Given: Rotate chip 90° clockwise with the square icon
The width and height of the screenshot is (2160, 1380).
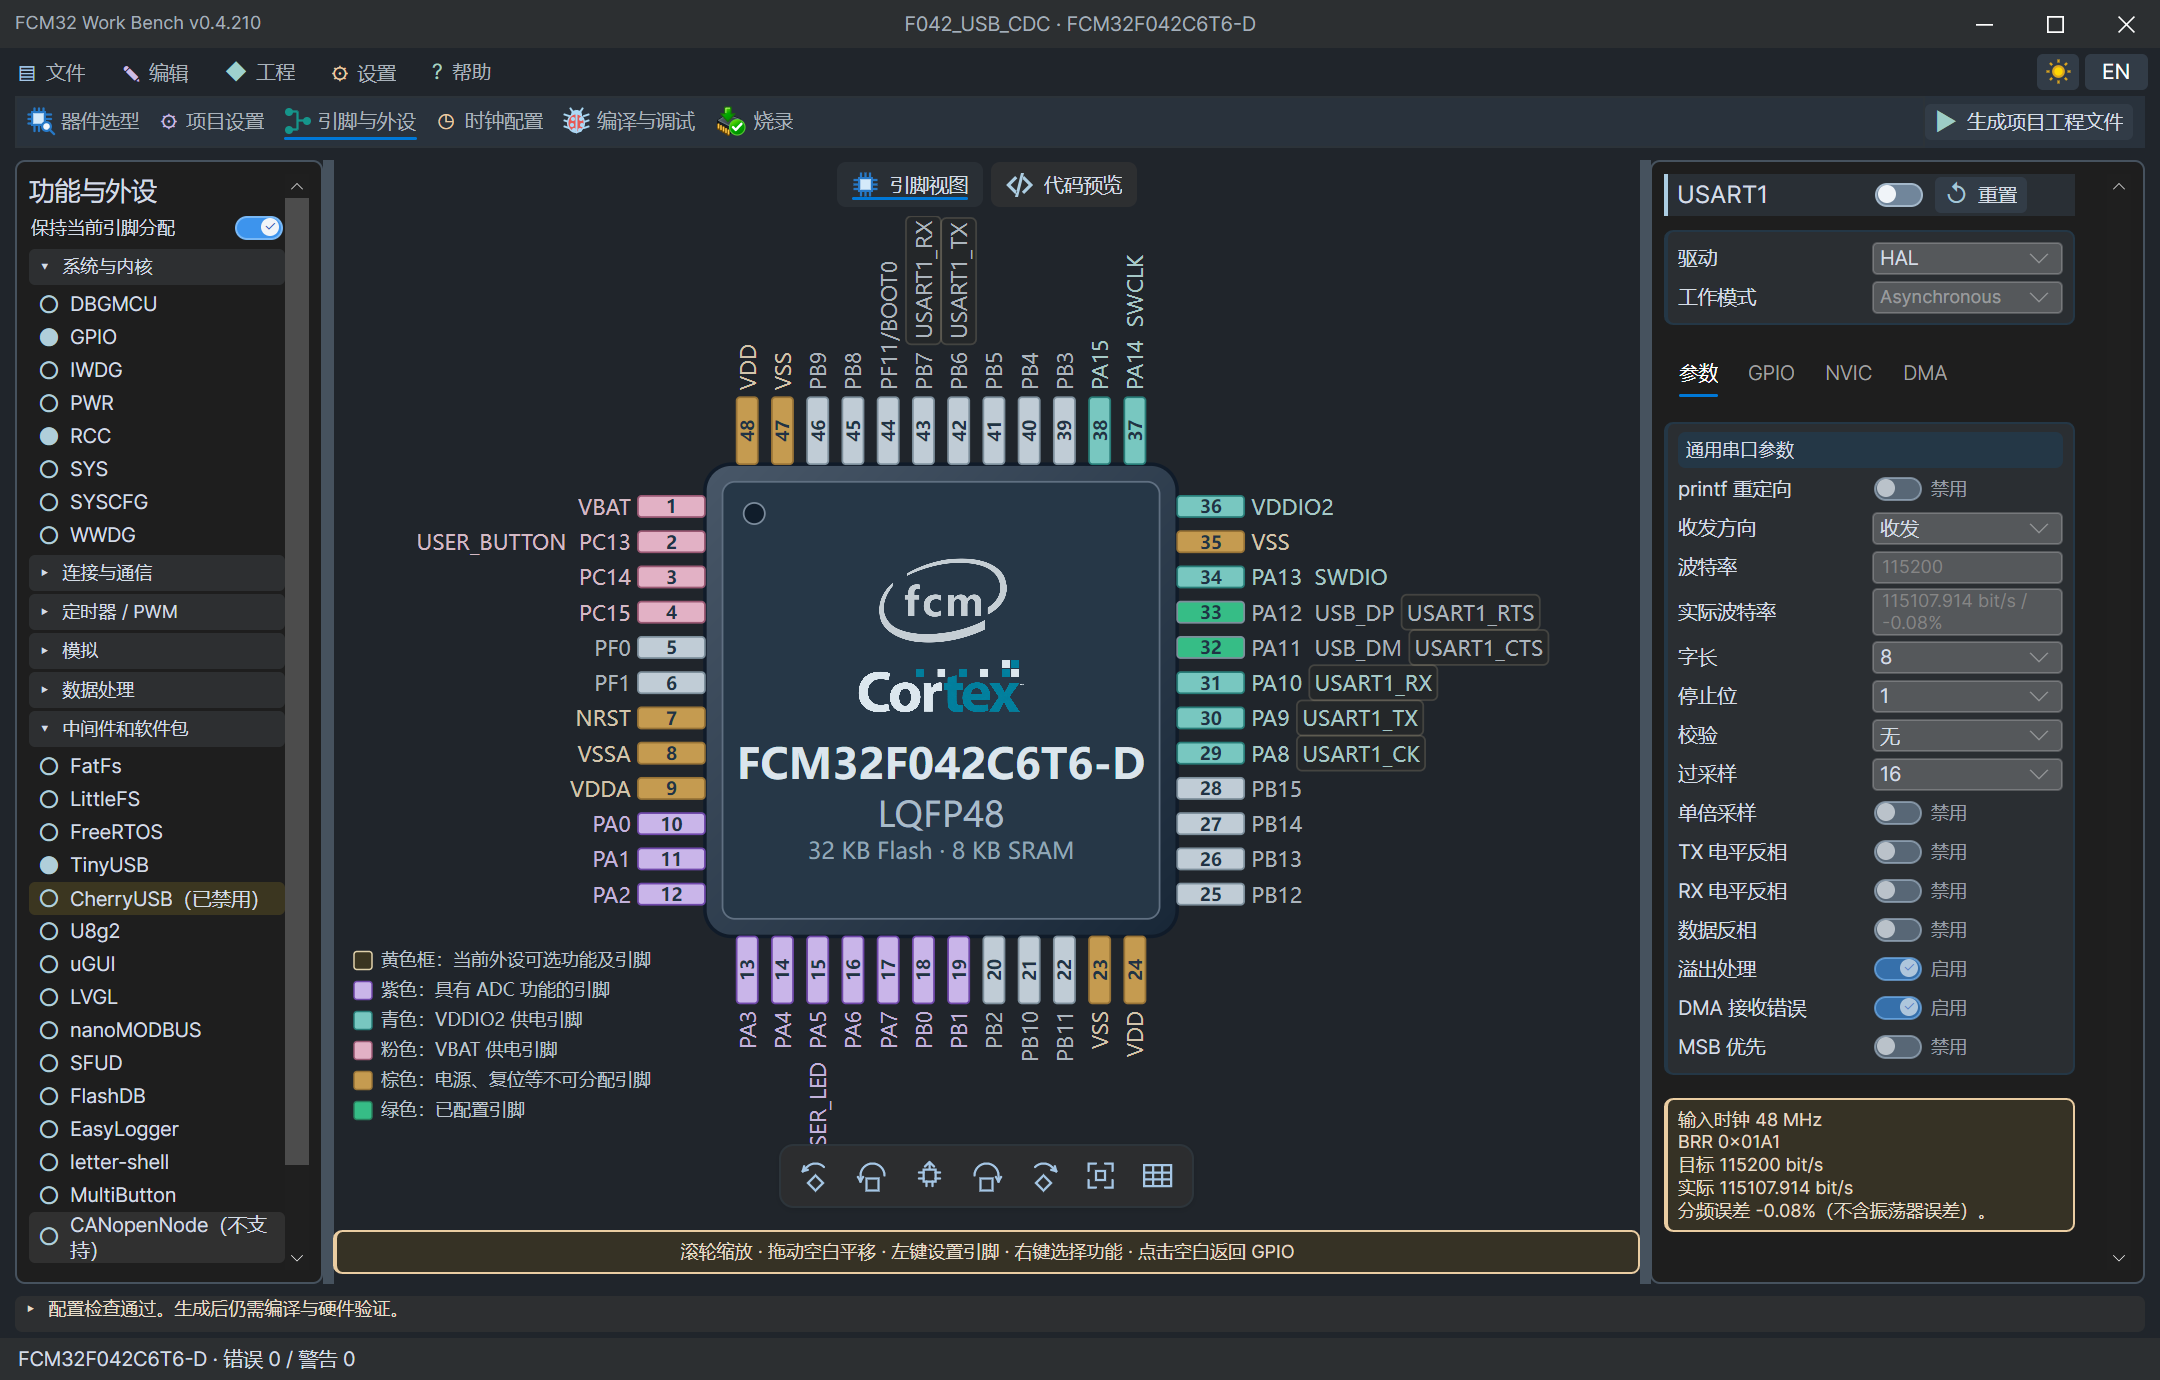Looking at the screenshot, I should [x=987, y=1177].
